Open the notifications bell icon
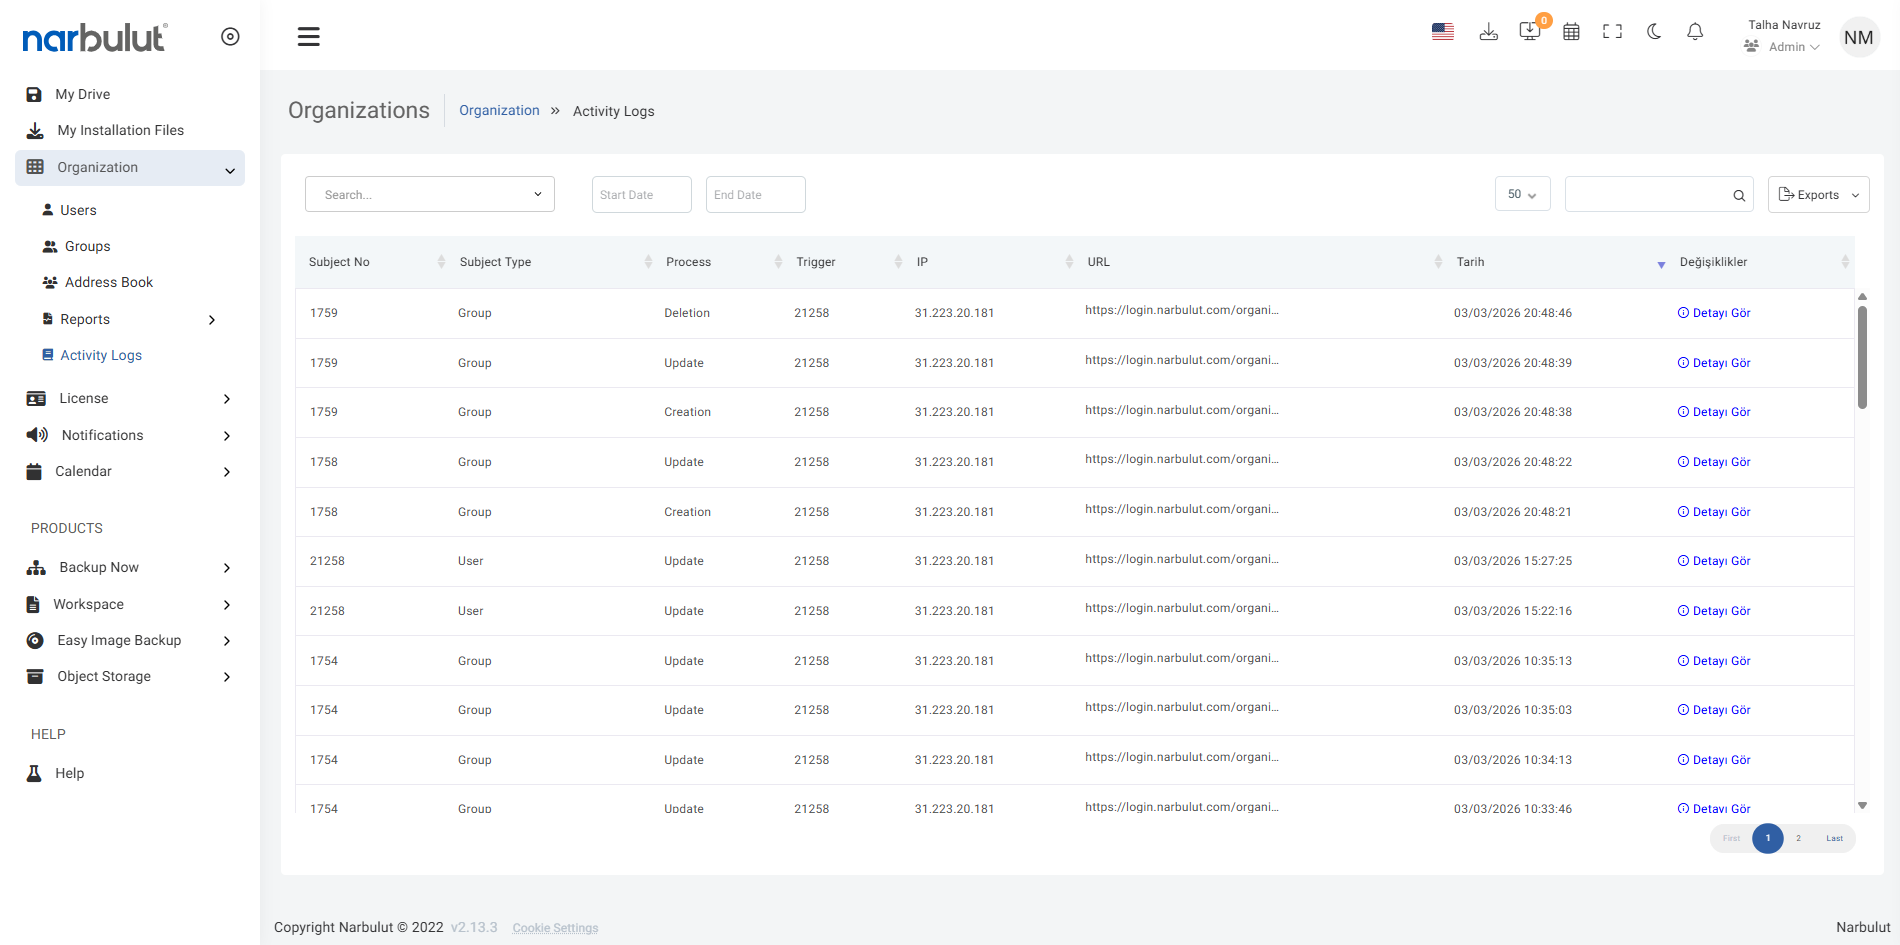Viewport: 1900px width, 945px height. tap(1695, 32)
